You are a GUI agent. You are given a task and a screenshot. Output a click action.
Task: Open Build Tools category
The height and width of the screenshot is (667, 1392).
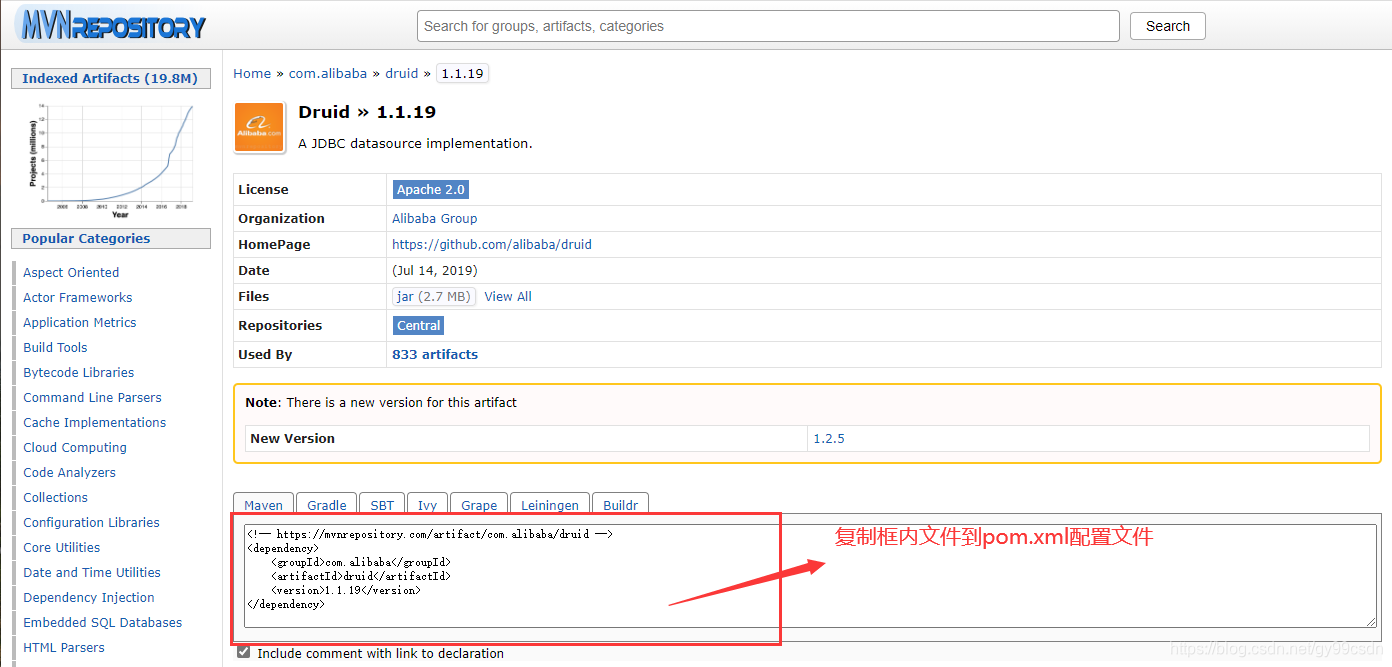55,347
